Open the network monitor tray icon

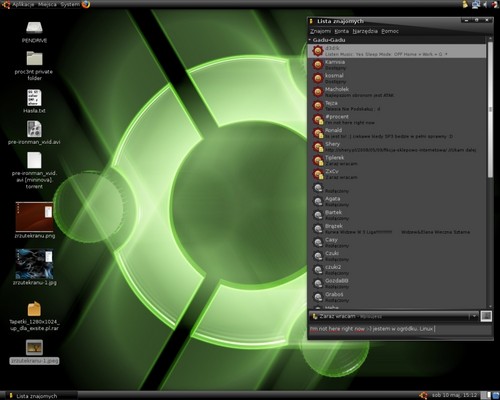coord(476,4)
